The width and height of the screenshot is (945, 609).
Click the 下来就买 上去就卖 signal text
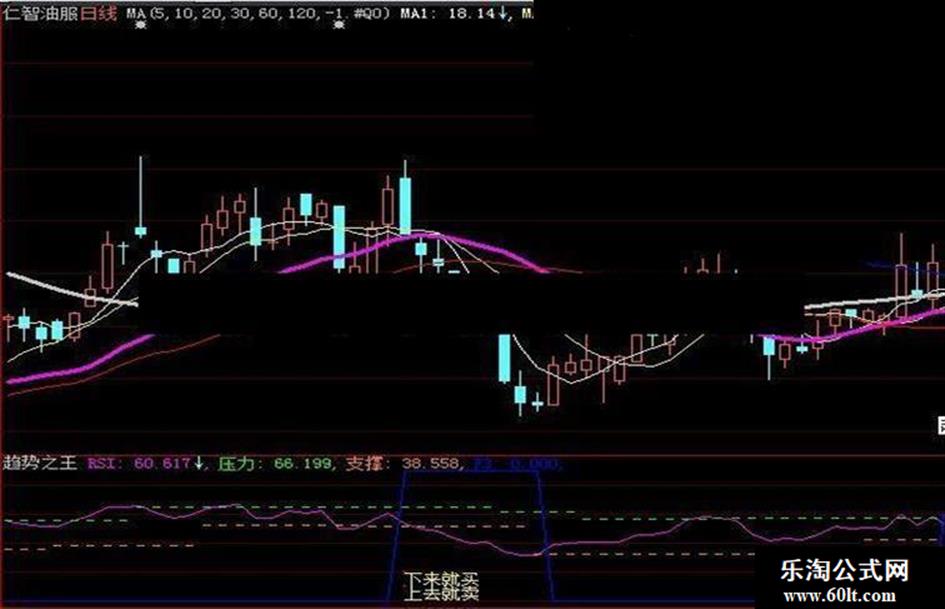point(442,587)
